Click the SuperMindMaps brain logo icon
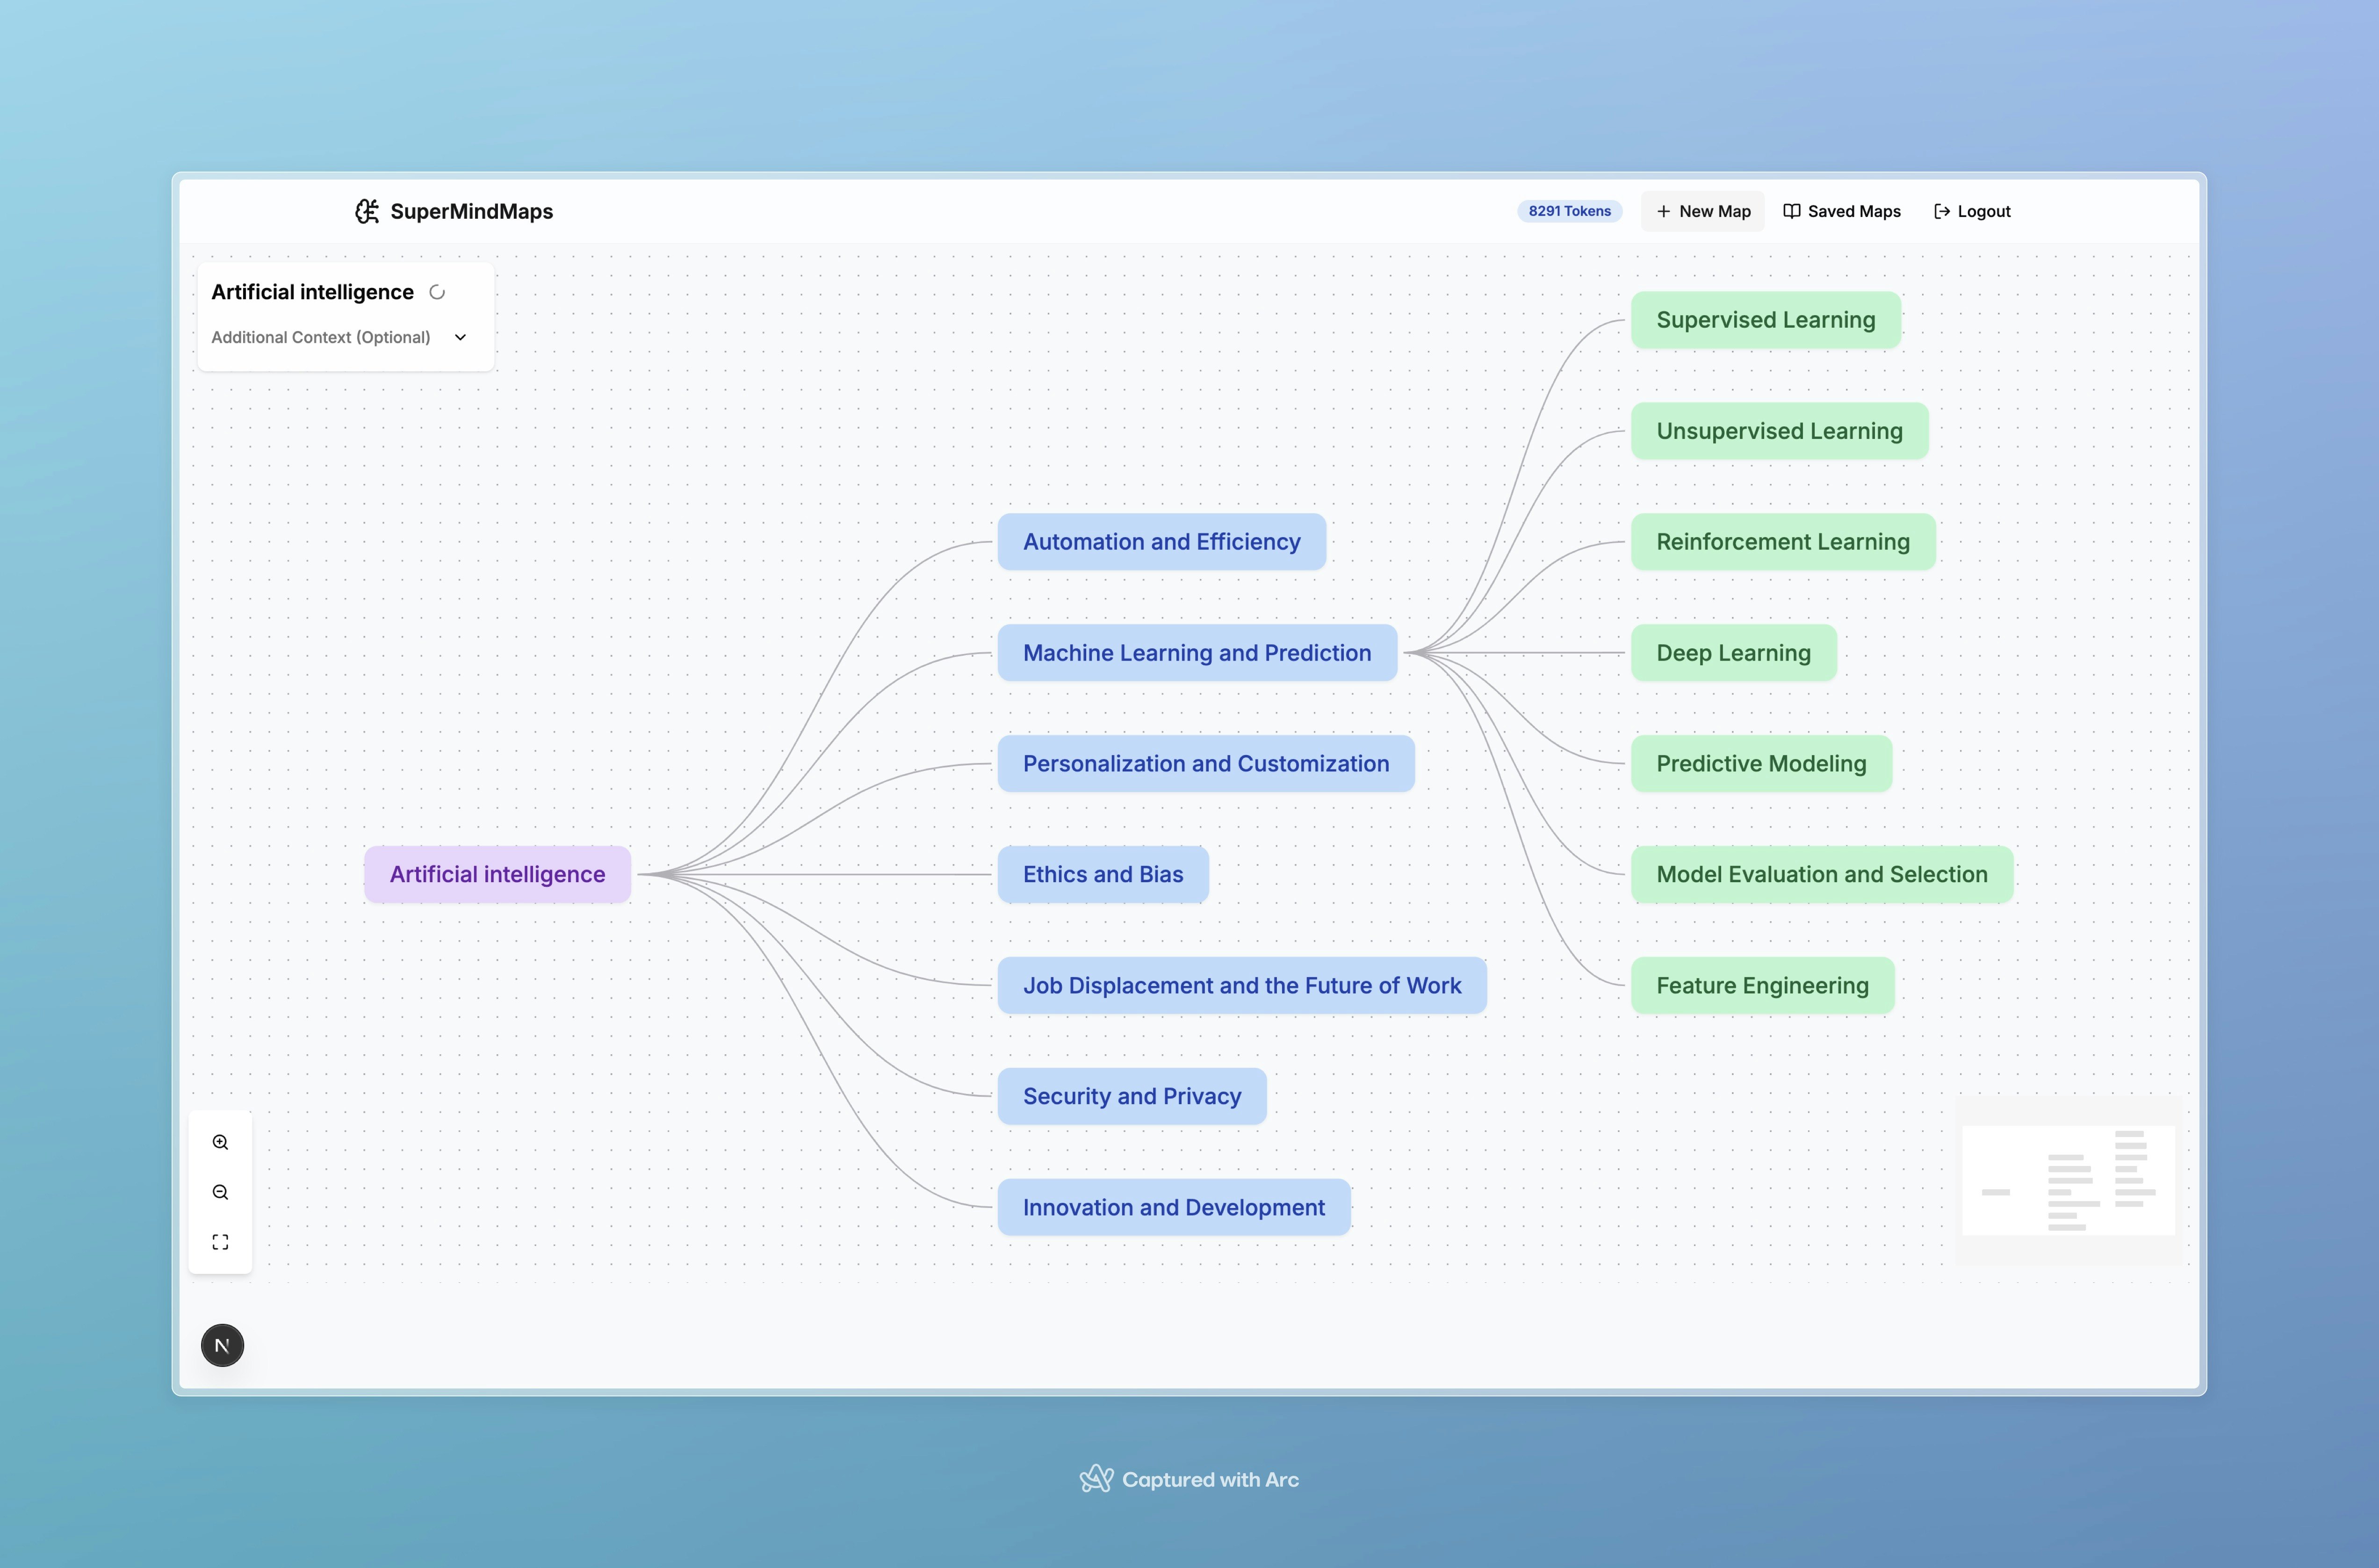 point(367,211)
